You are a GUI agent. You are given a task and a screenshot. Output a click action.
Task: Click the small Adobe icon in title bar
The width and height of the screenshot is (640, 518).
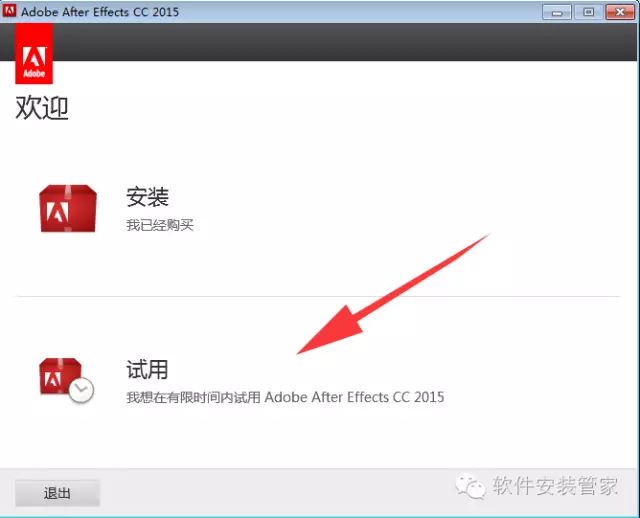point(9,11)
